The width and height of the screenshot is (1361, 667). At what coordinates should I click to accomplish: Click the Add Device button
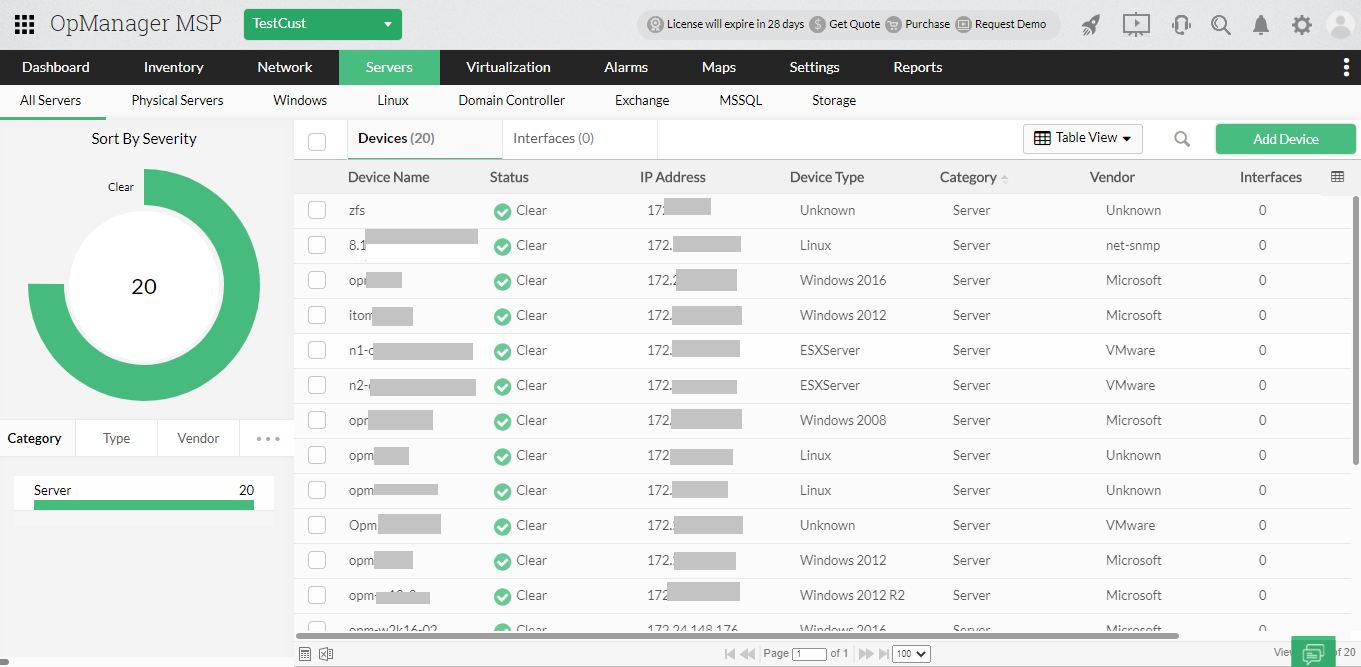click(1286, 139)
